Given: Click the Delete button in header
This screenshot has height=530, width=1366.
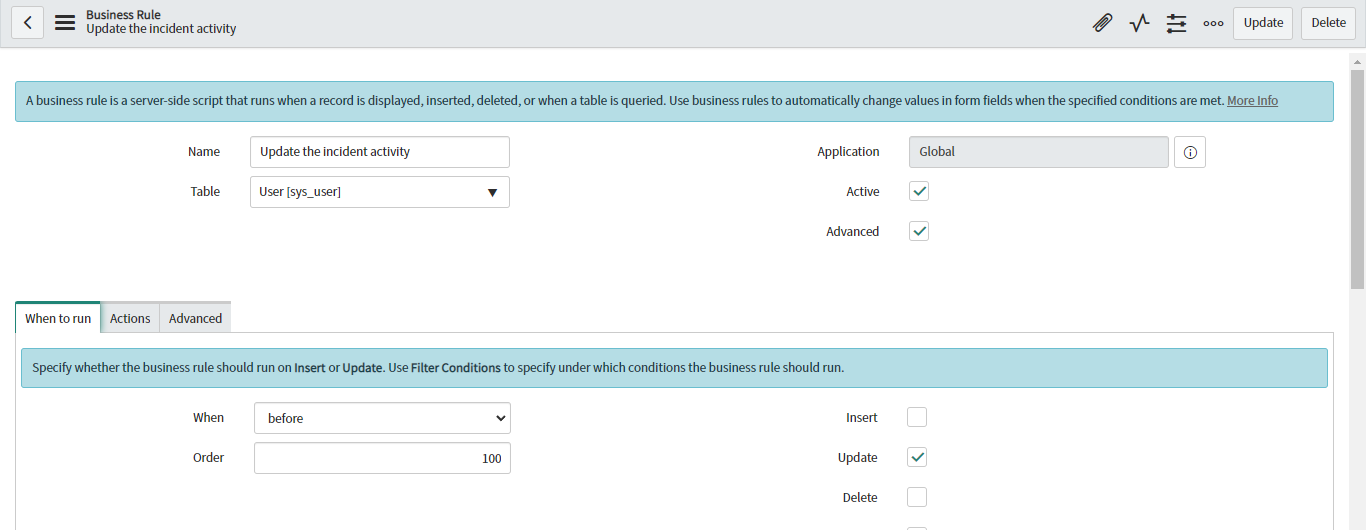Looking at the screenshot, I should point(1328,23).
